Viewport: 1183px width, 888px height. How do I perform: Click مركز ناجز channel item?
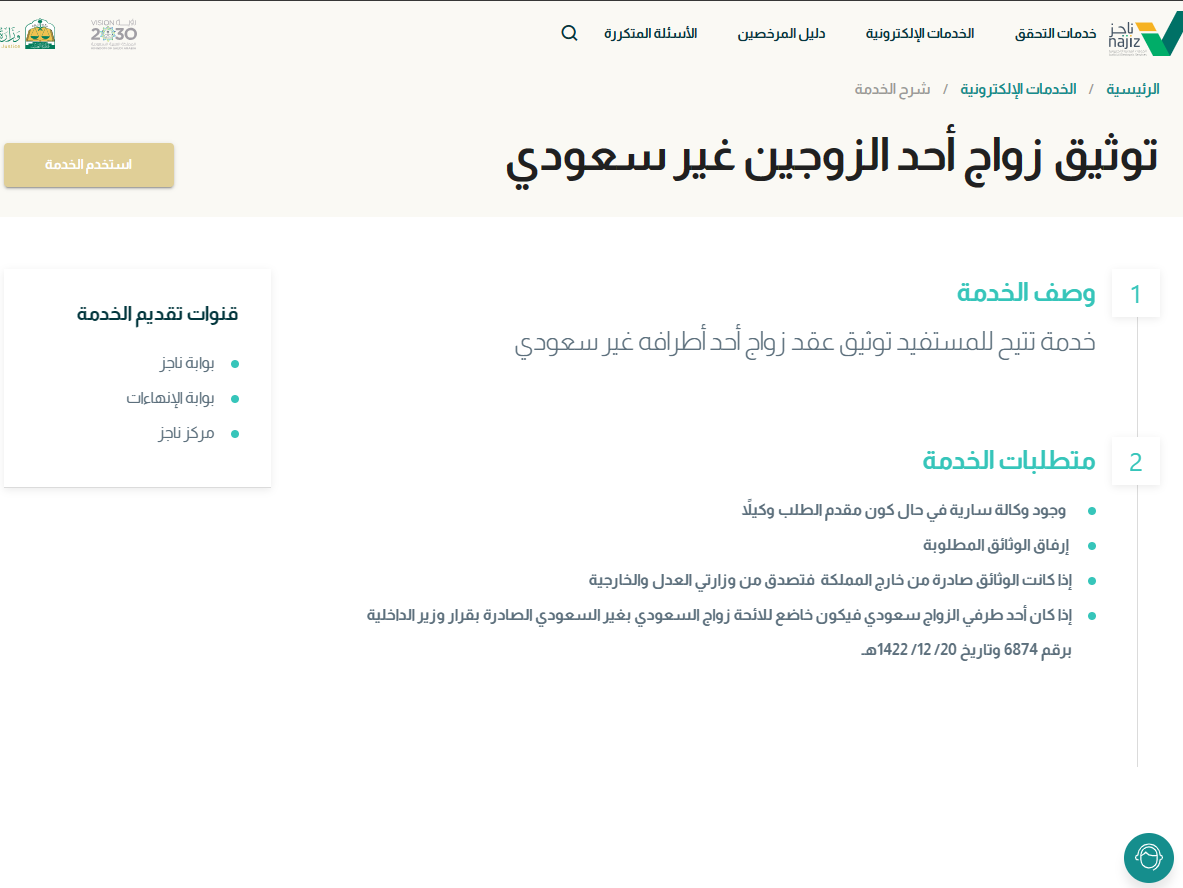click(x=186, y=433)
